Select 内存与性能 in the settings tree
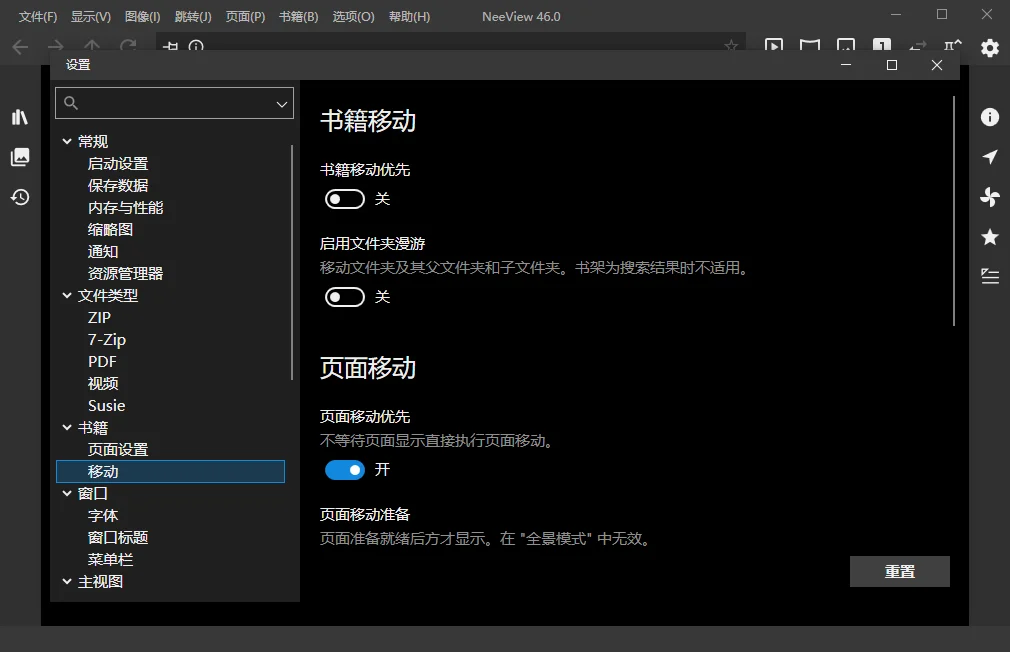 (x=126, y=207)
